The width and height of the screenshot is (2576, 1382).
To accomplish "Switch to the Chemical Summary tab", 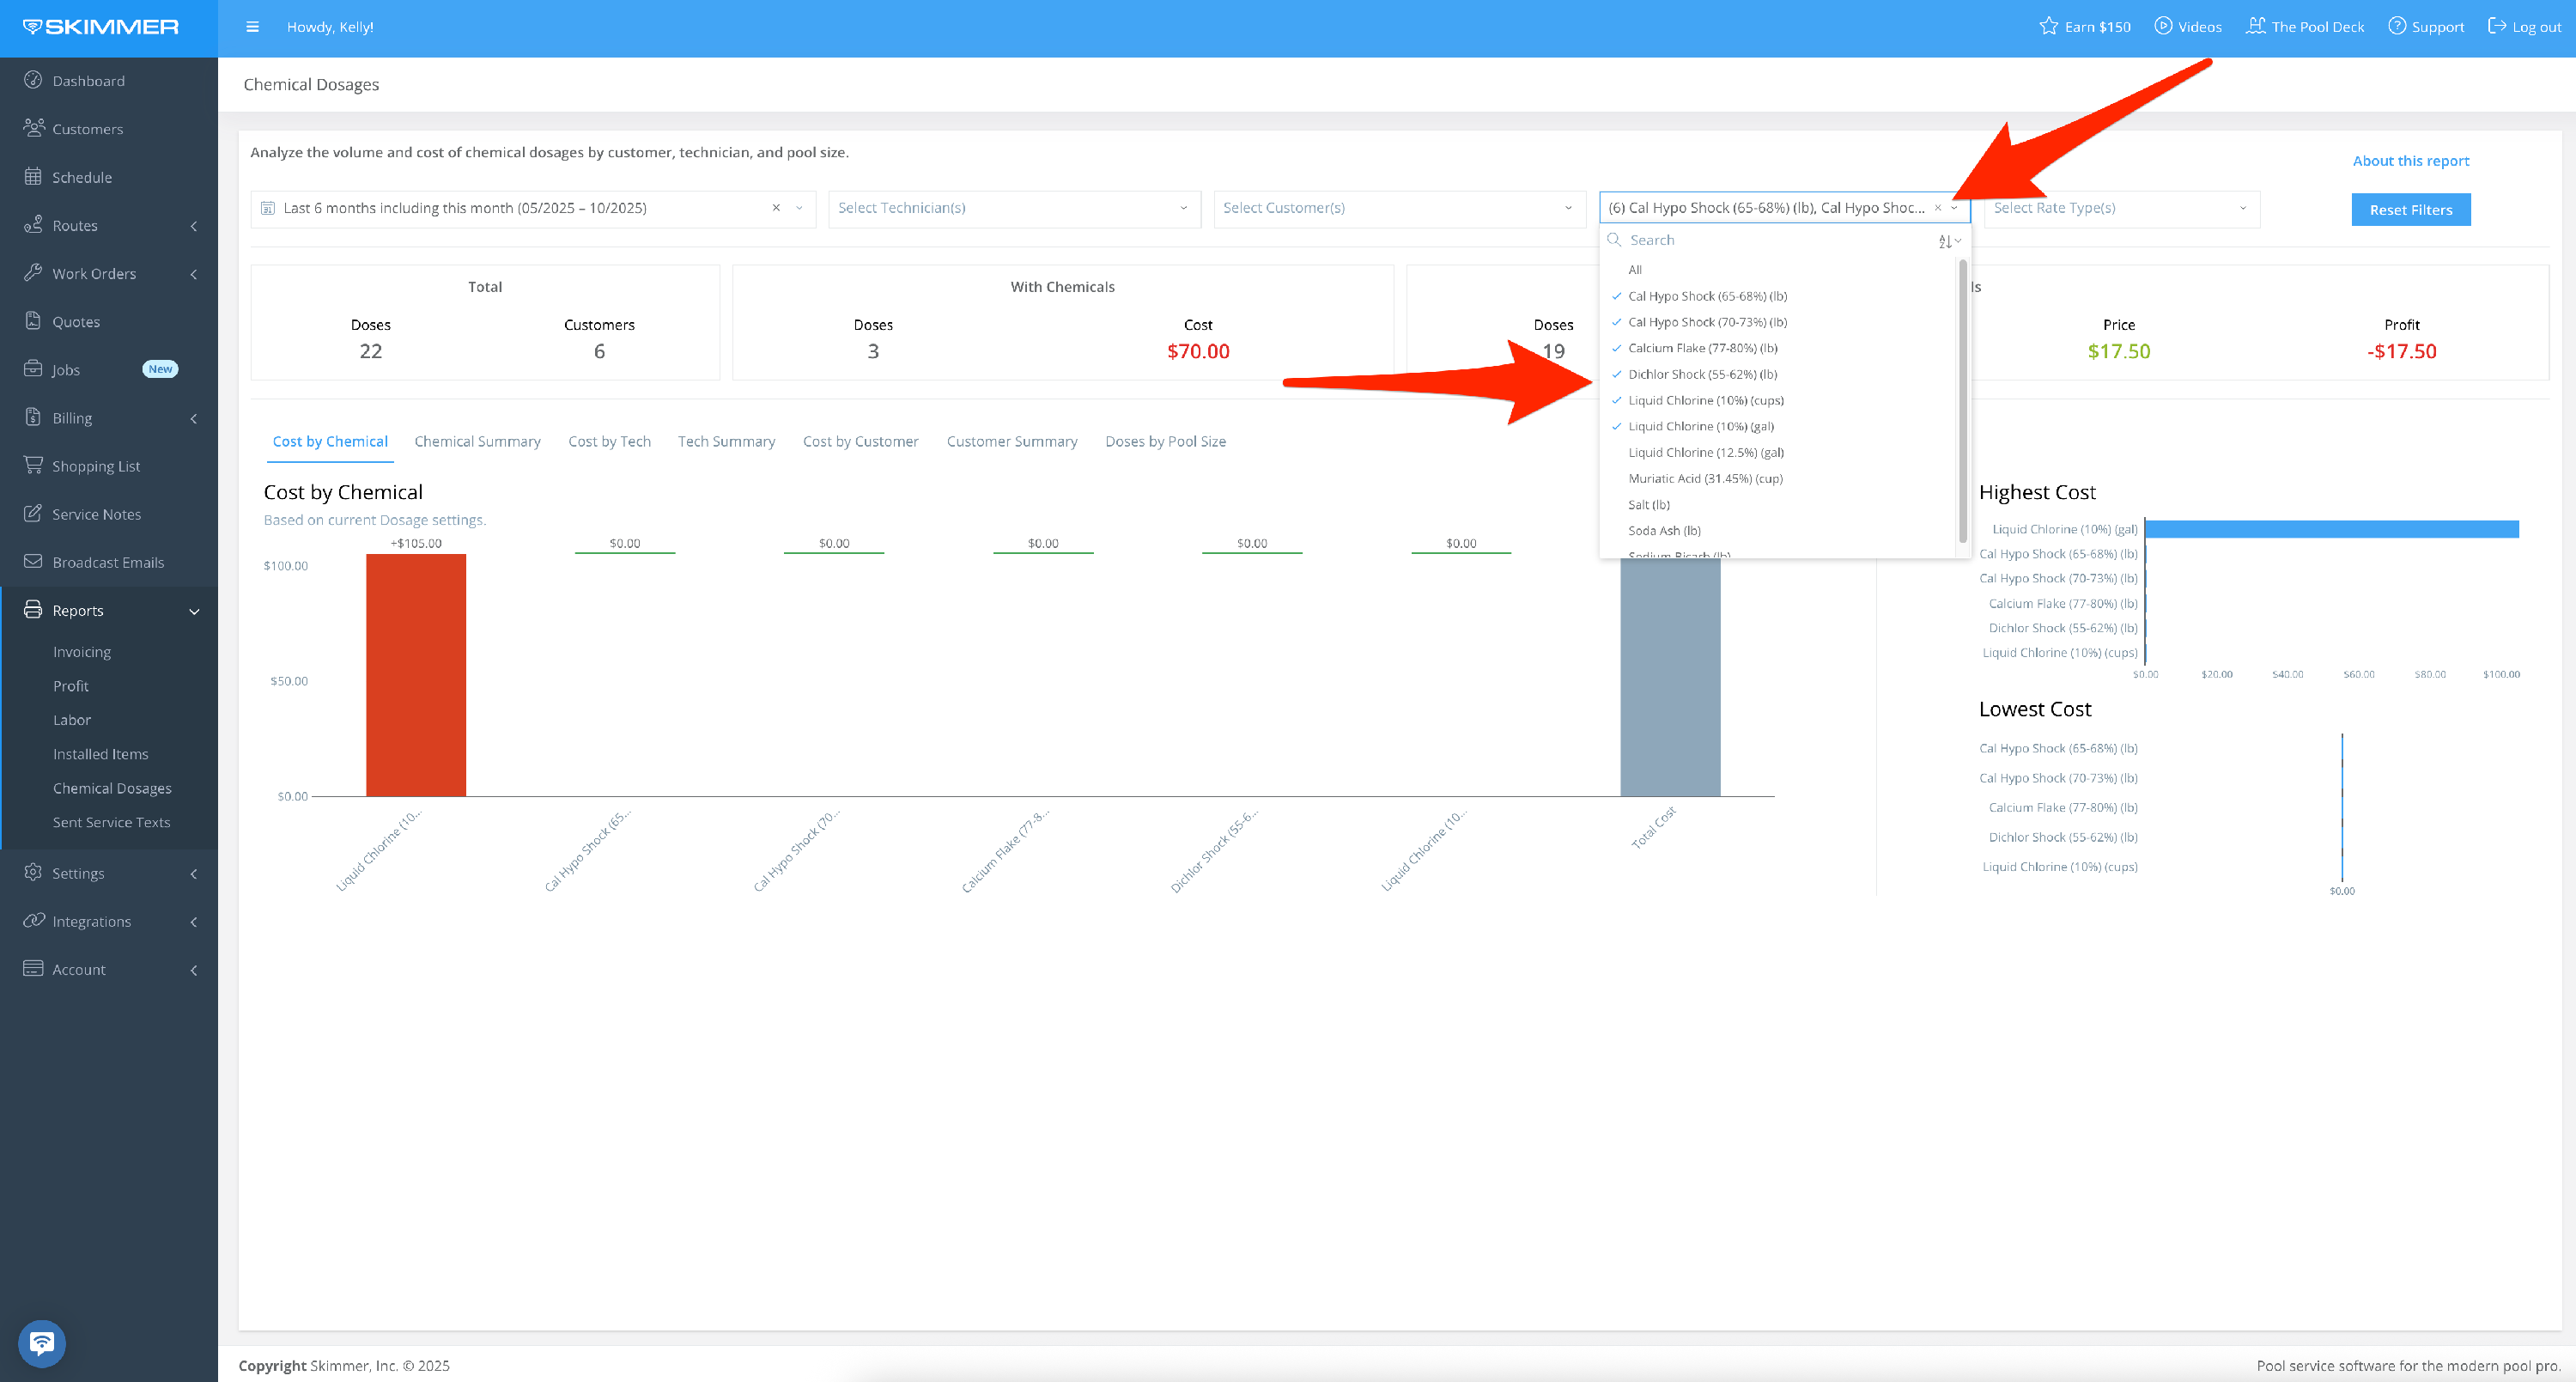I will click(477, 441).
